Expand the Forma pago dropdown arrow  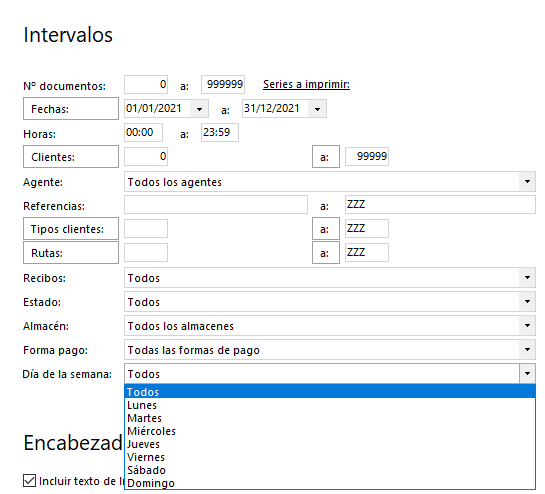(527, 350)
